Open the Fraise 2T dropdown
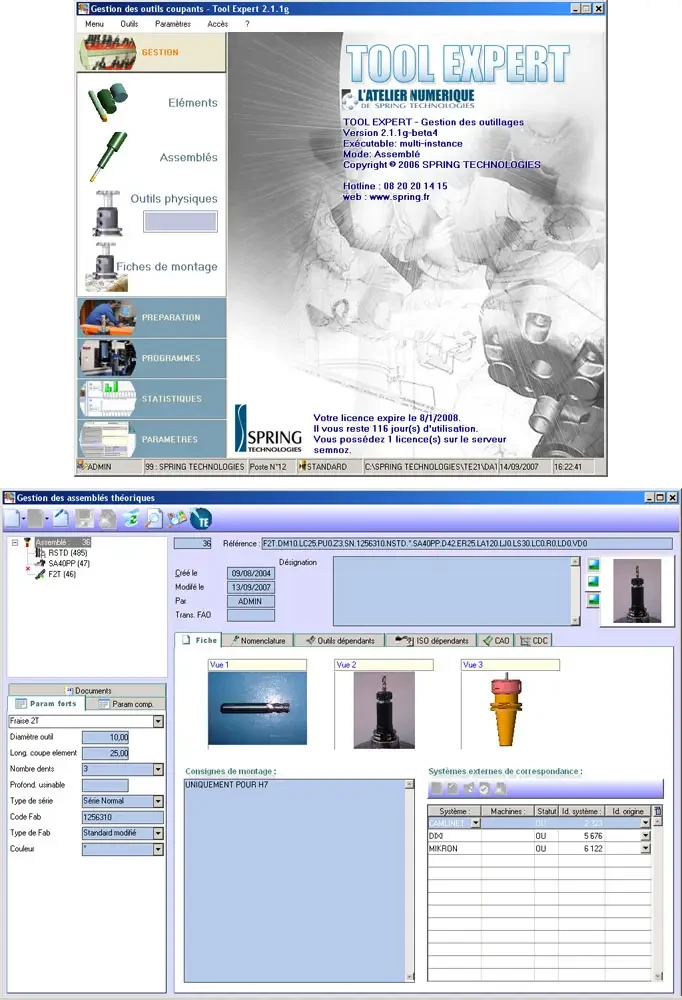Image resolution: width=682 pixels, height=1000 pixels. (x=158, y=721)
